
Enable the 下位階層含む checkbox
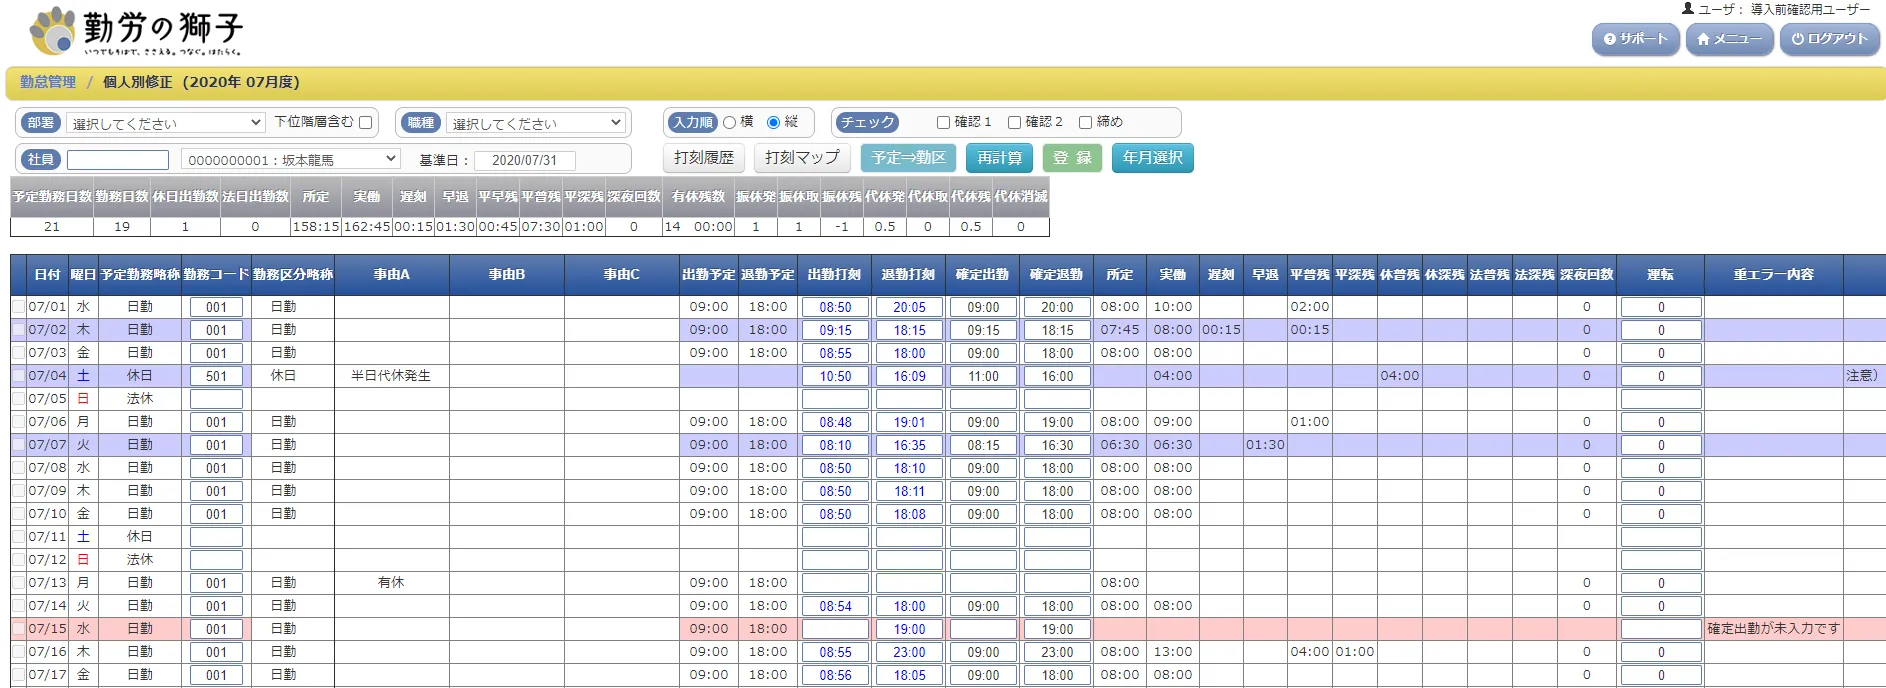(x=366, y=122)
